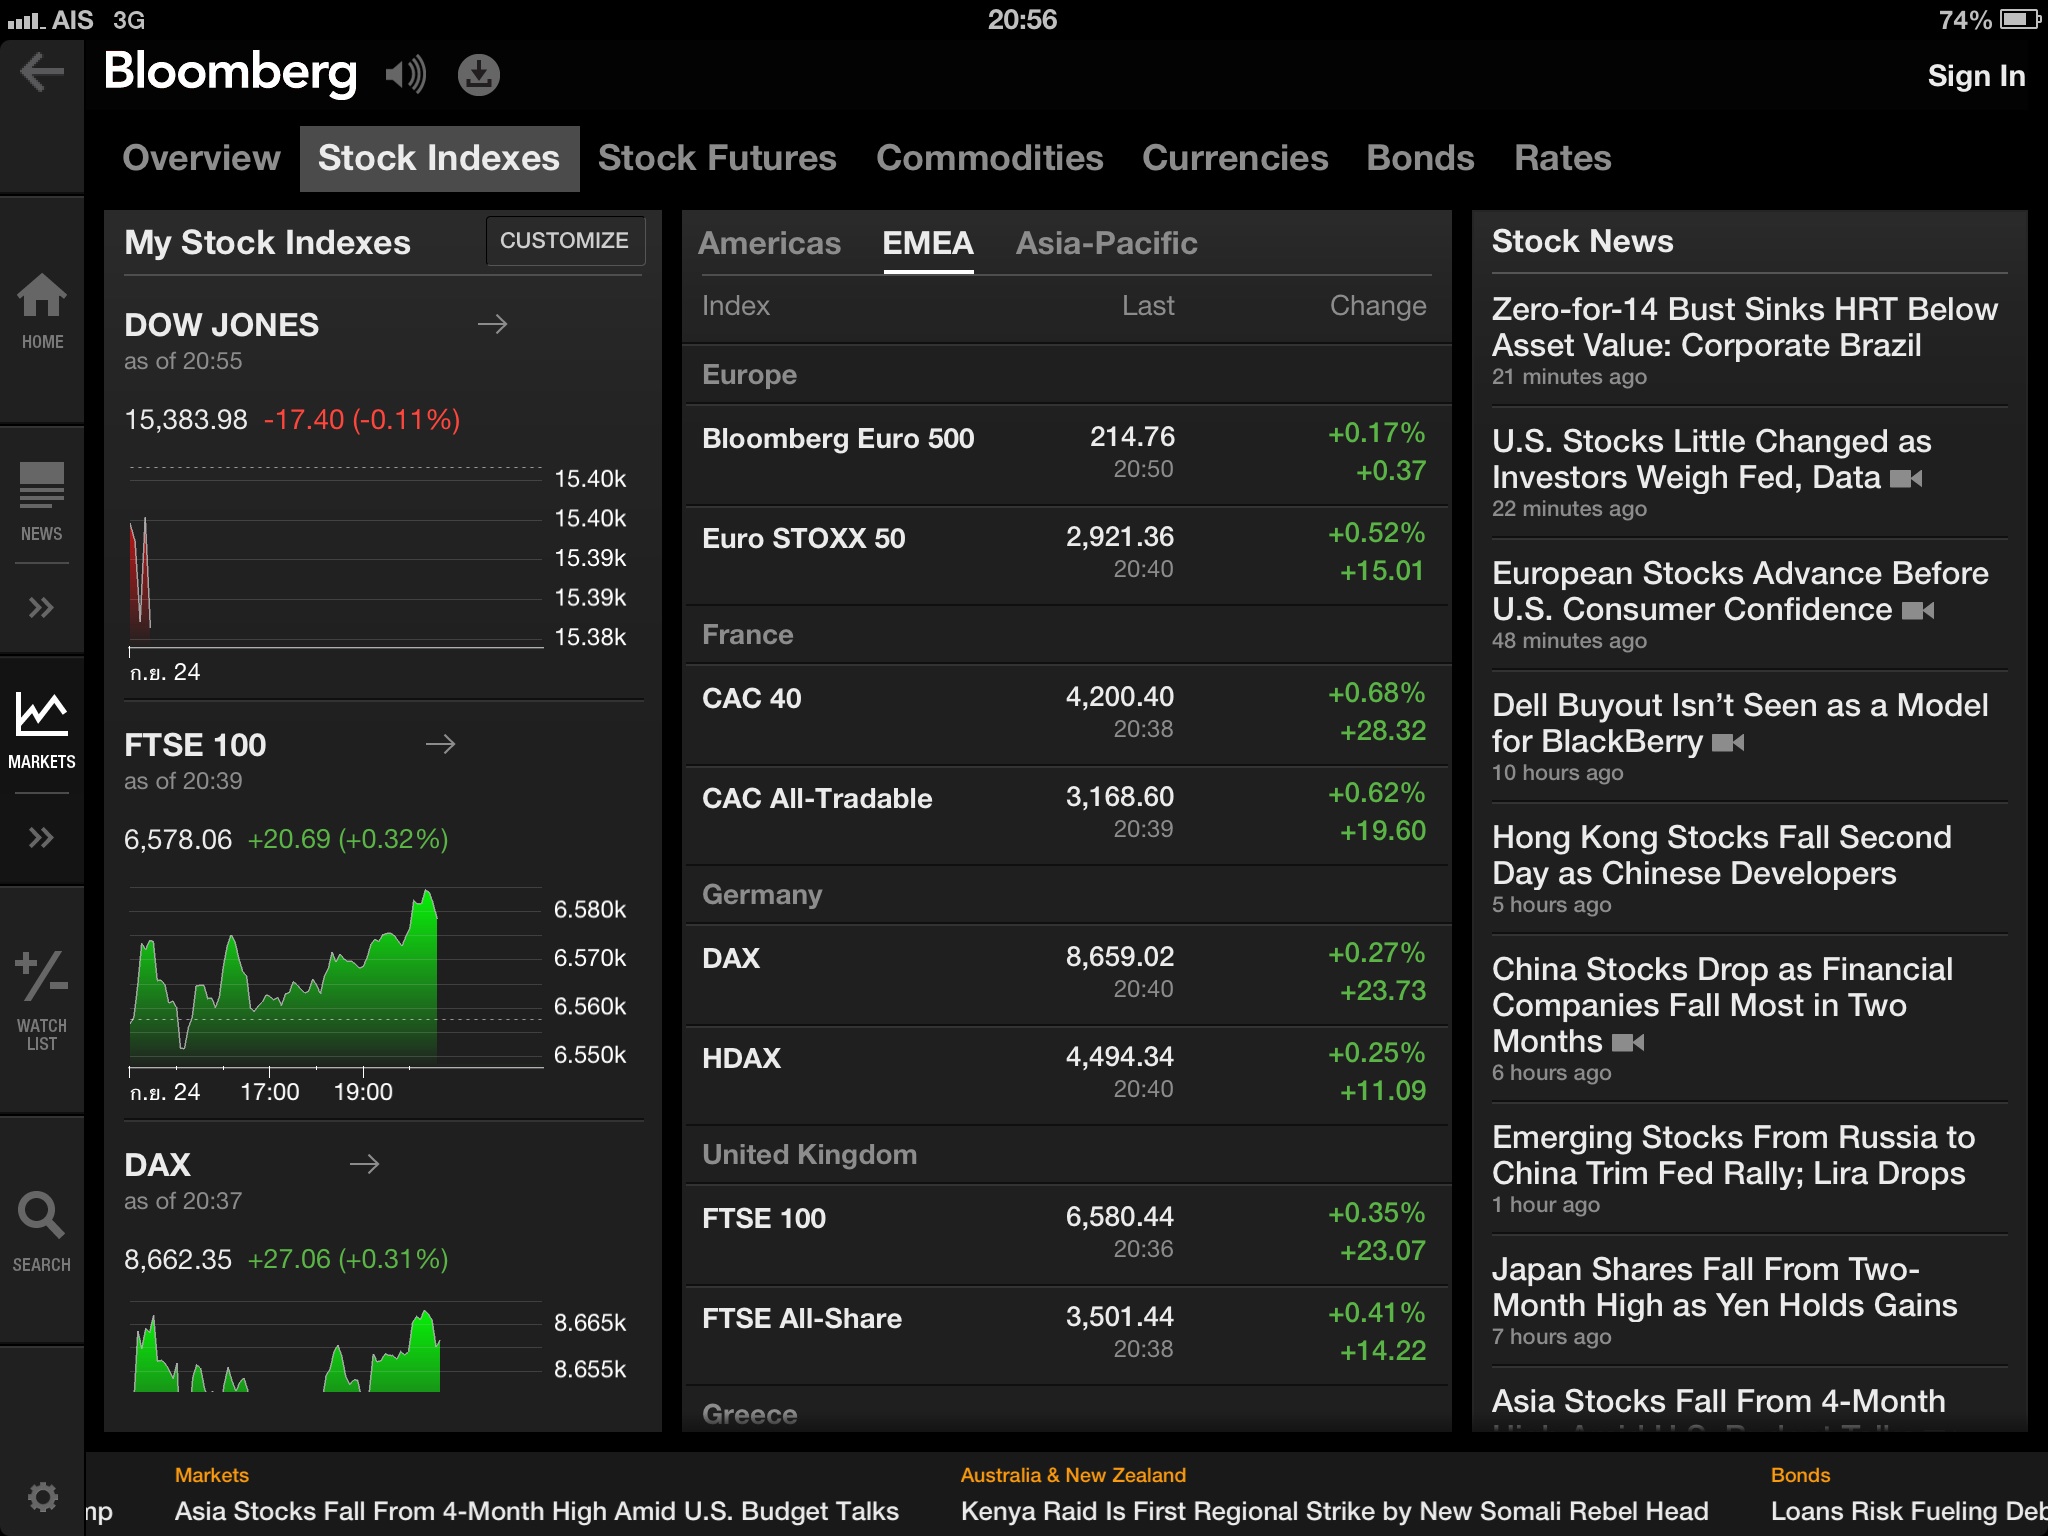
Task: Open the settings gear icon
Action: (x=42, y=1497)
